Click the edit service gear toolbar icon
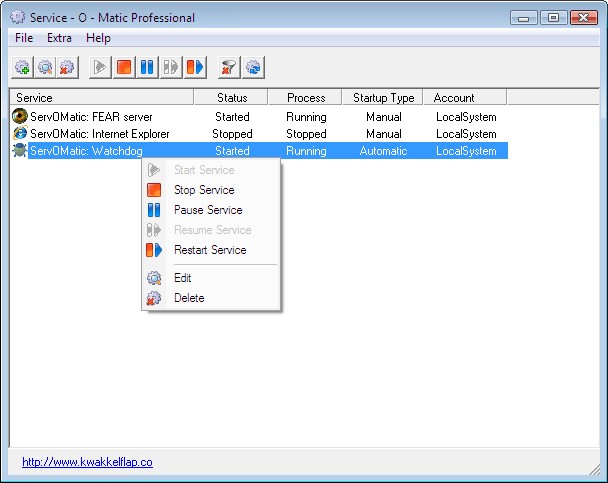The height and width of the screenshot is (483, 608). [x=45, y=67]
